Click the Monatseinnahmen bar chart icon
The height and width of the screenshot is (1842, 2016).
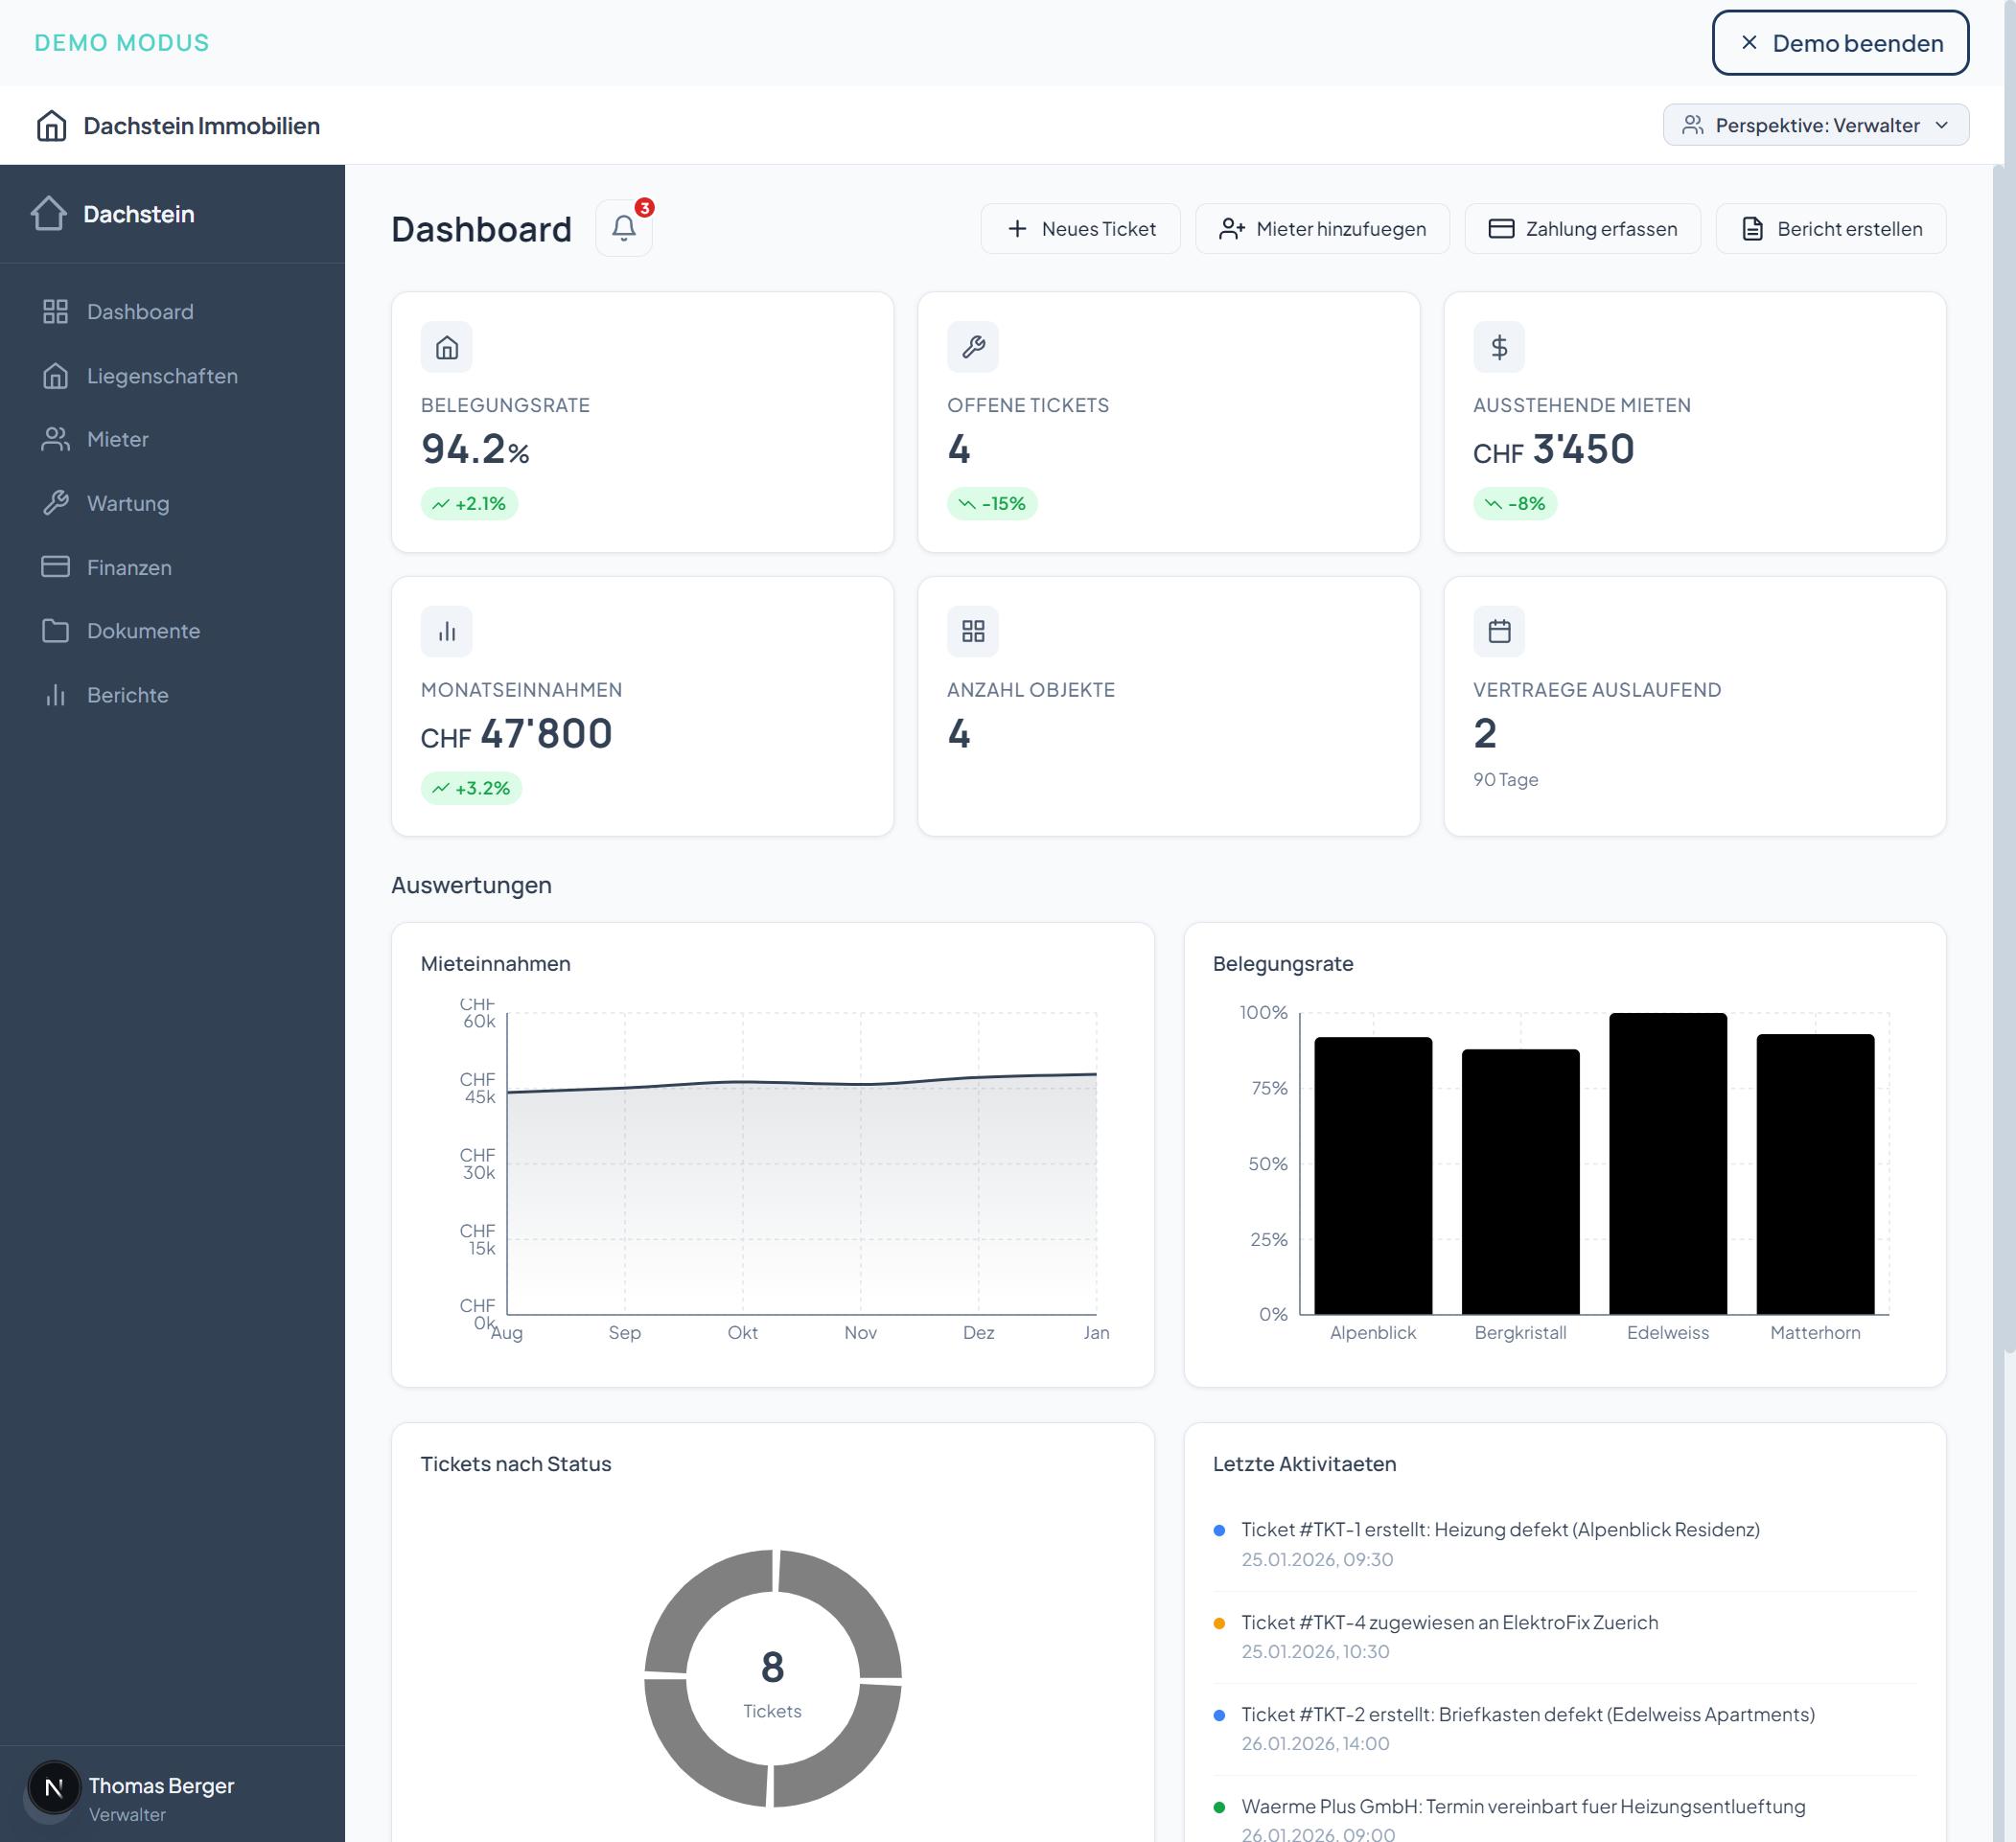click(x=446, y=631)
